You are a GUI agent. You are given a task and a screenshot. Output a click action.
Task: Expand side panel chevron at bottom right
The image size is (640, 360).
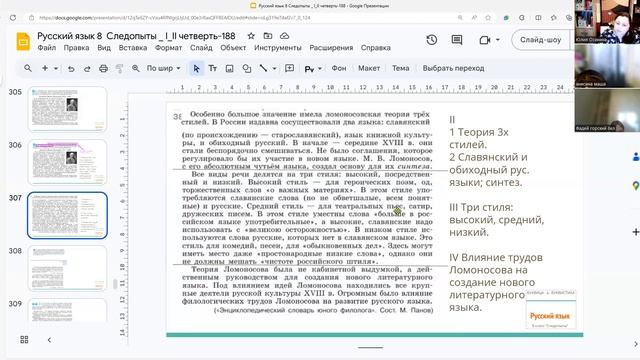[x=636, y=345]
